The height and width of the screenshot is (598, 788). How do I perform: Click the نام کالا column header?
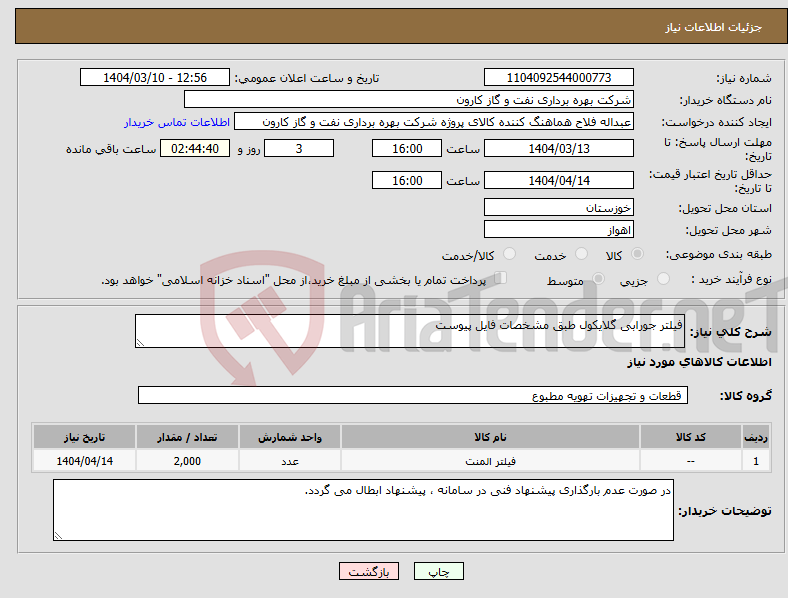490,437
